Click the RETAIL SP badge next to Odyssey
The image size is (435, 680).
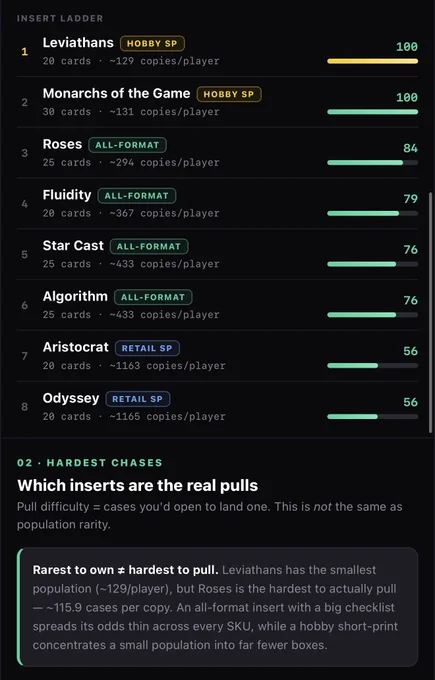click(x=138, y=399)
